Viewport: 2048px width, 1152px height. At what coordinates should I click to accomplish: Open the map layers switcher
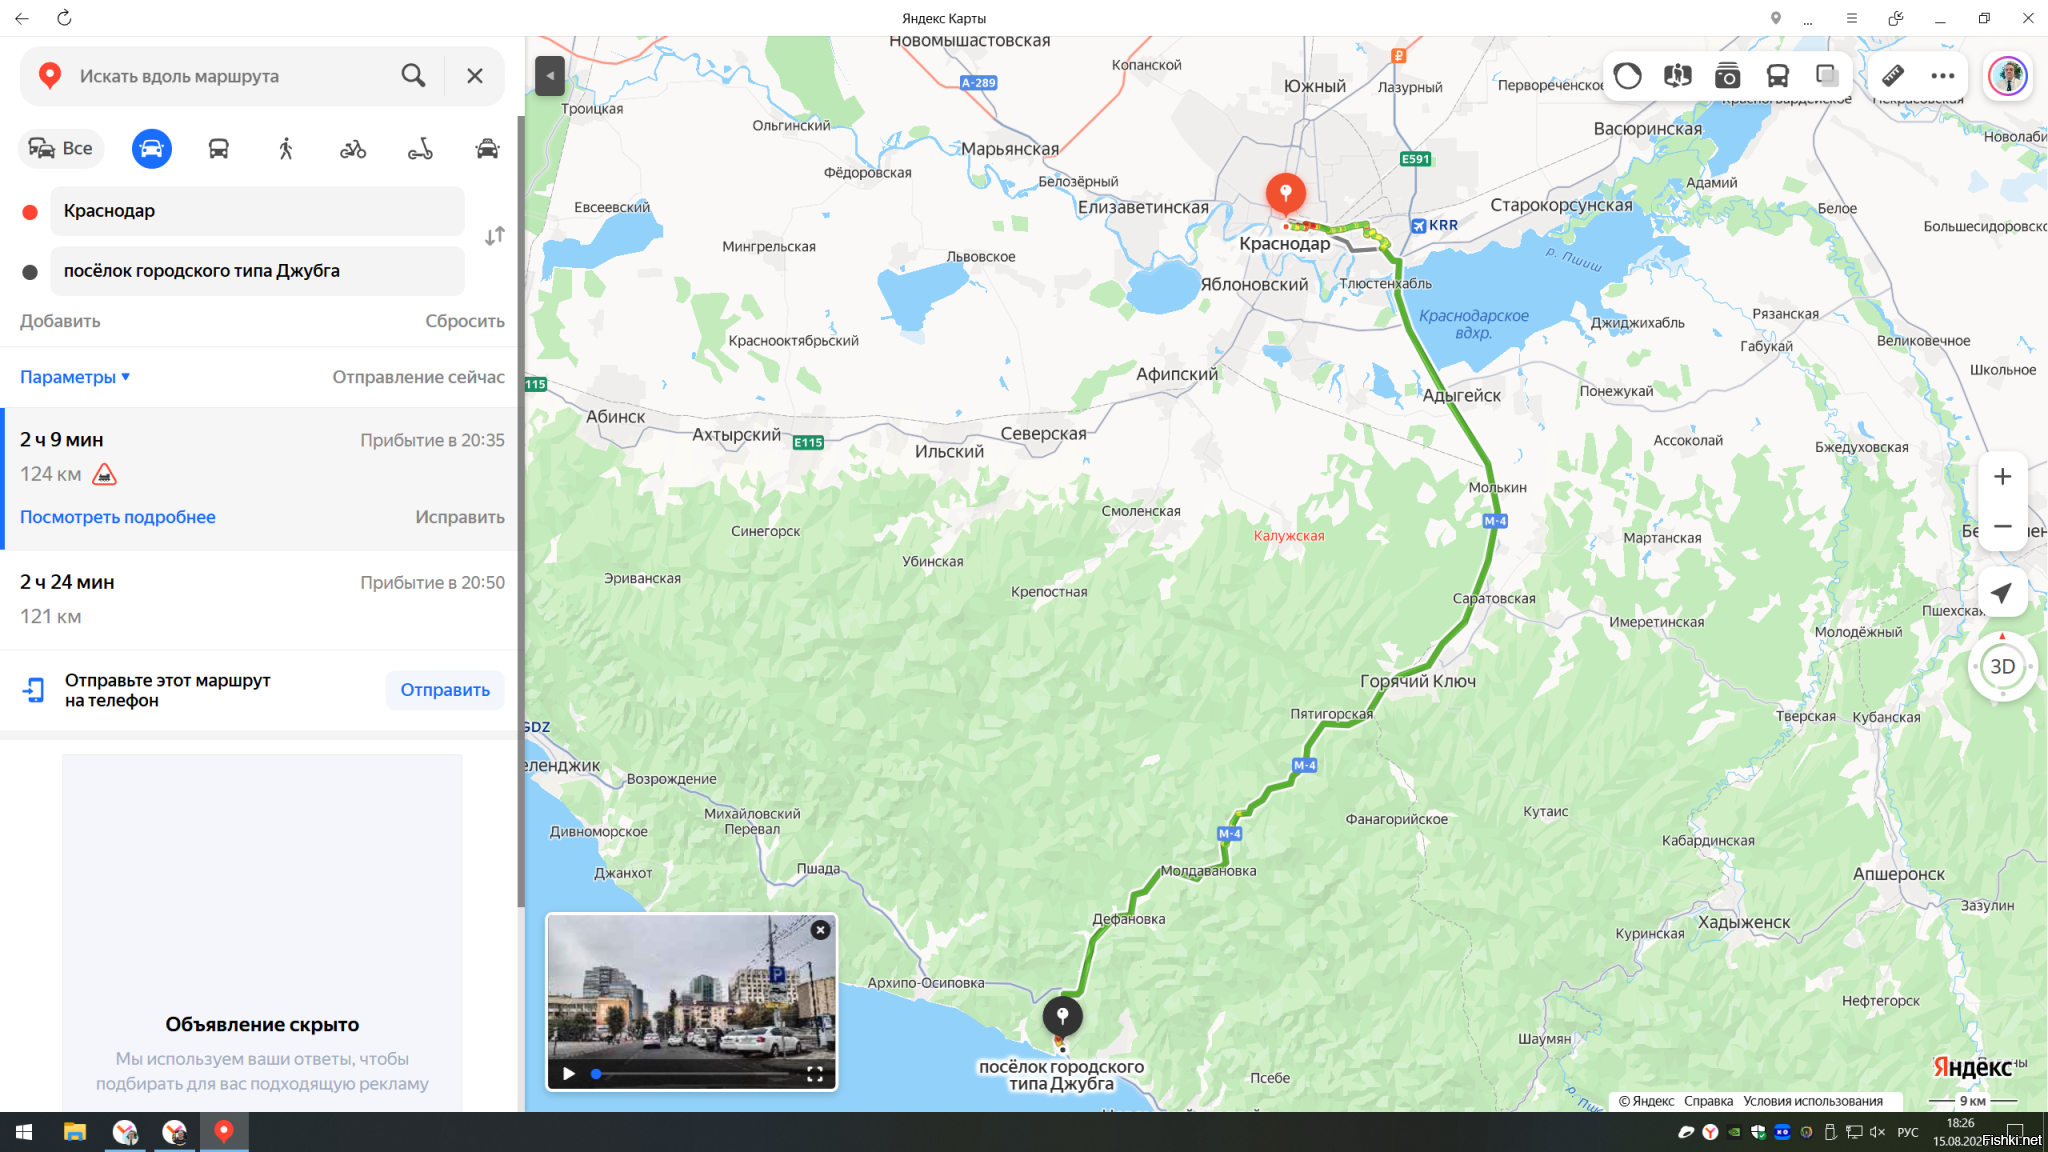[x=1827, y=76]
